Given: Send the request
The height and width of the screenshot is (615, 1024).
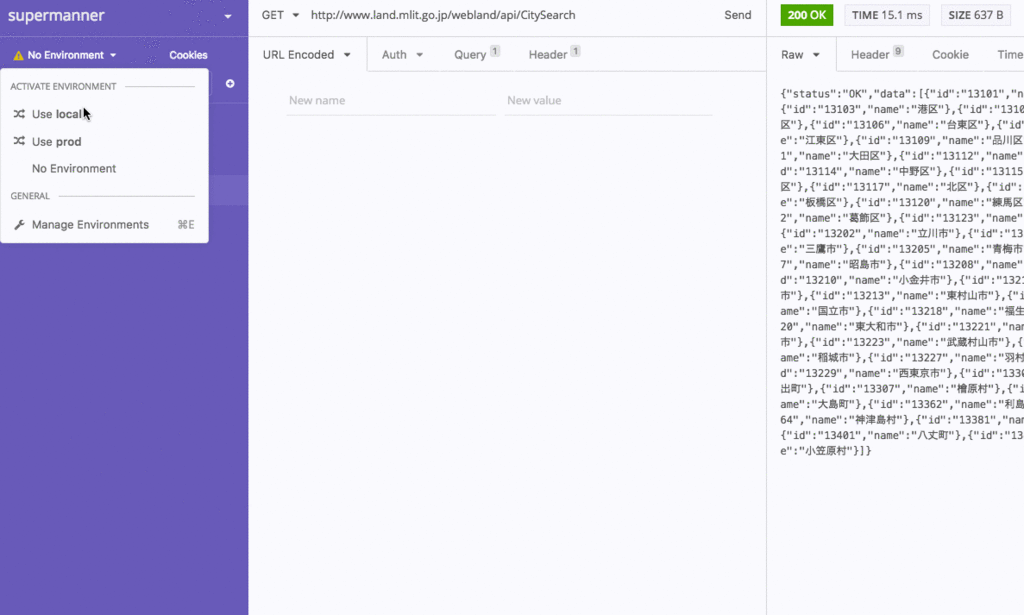Looking at the screenshot, I should click(737, 15).
